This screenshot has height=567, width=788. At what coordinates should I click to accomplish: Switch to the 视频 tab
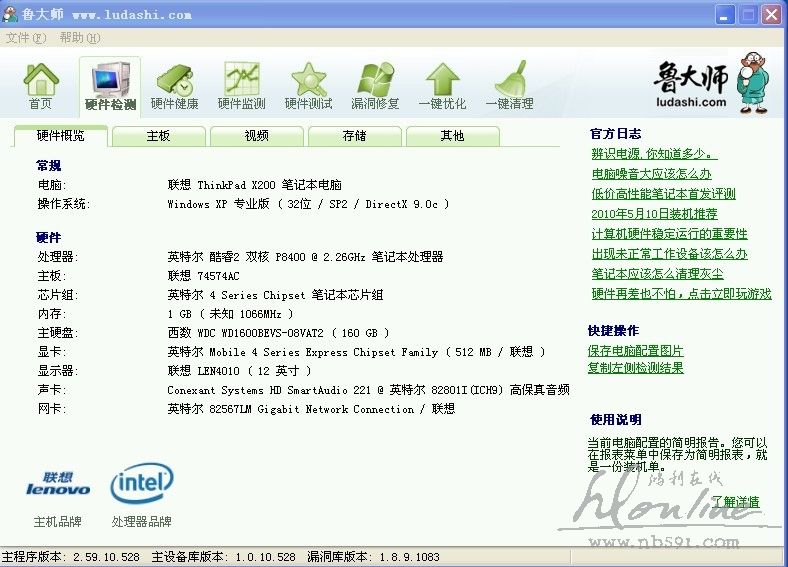[256, 136]
